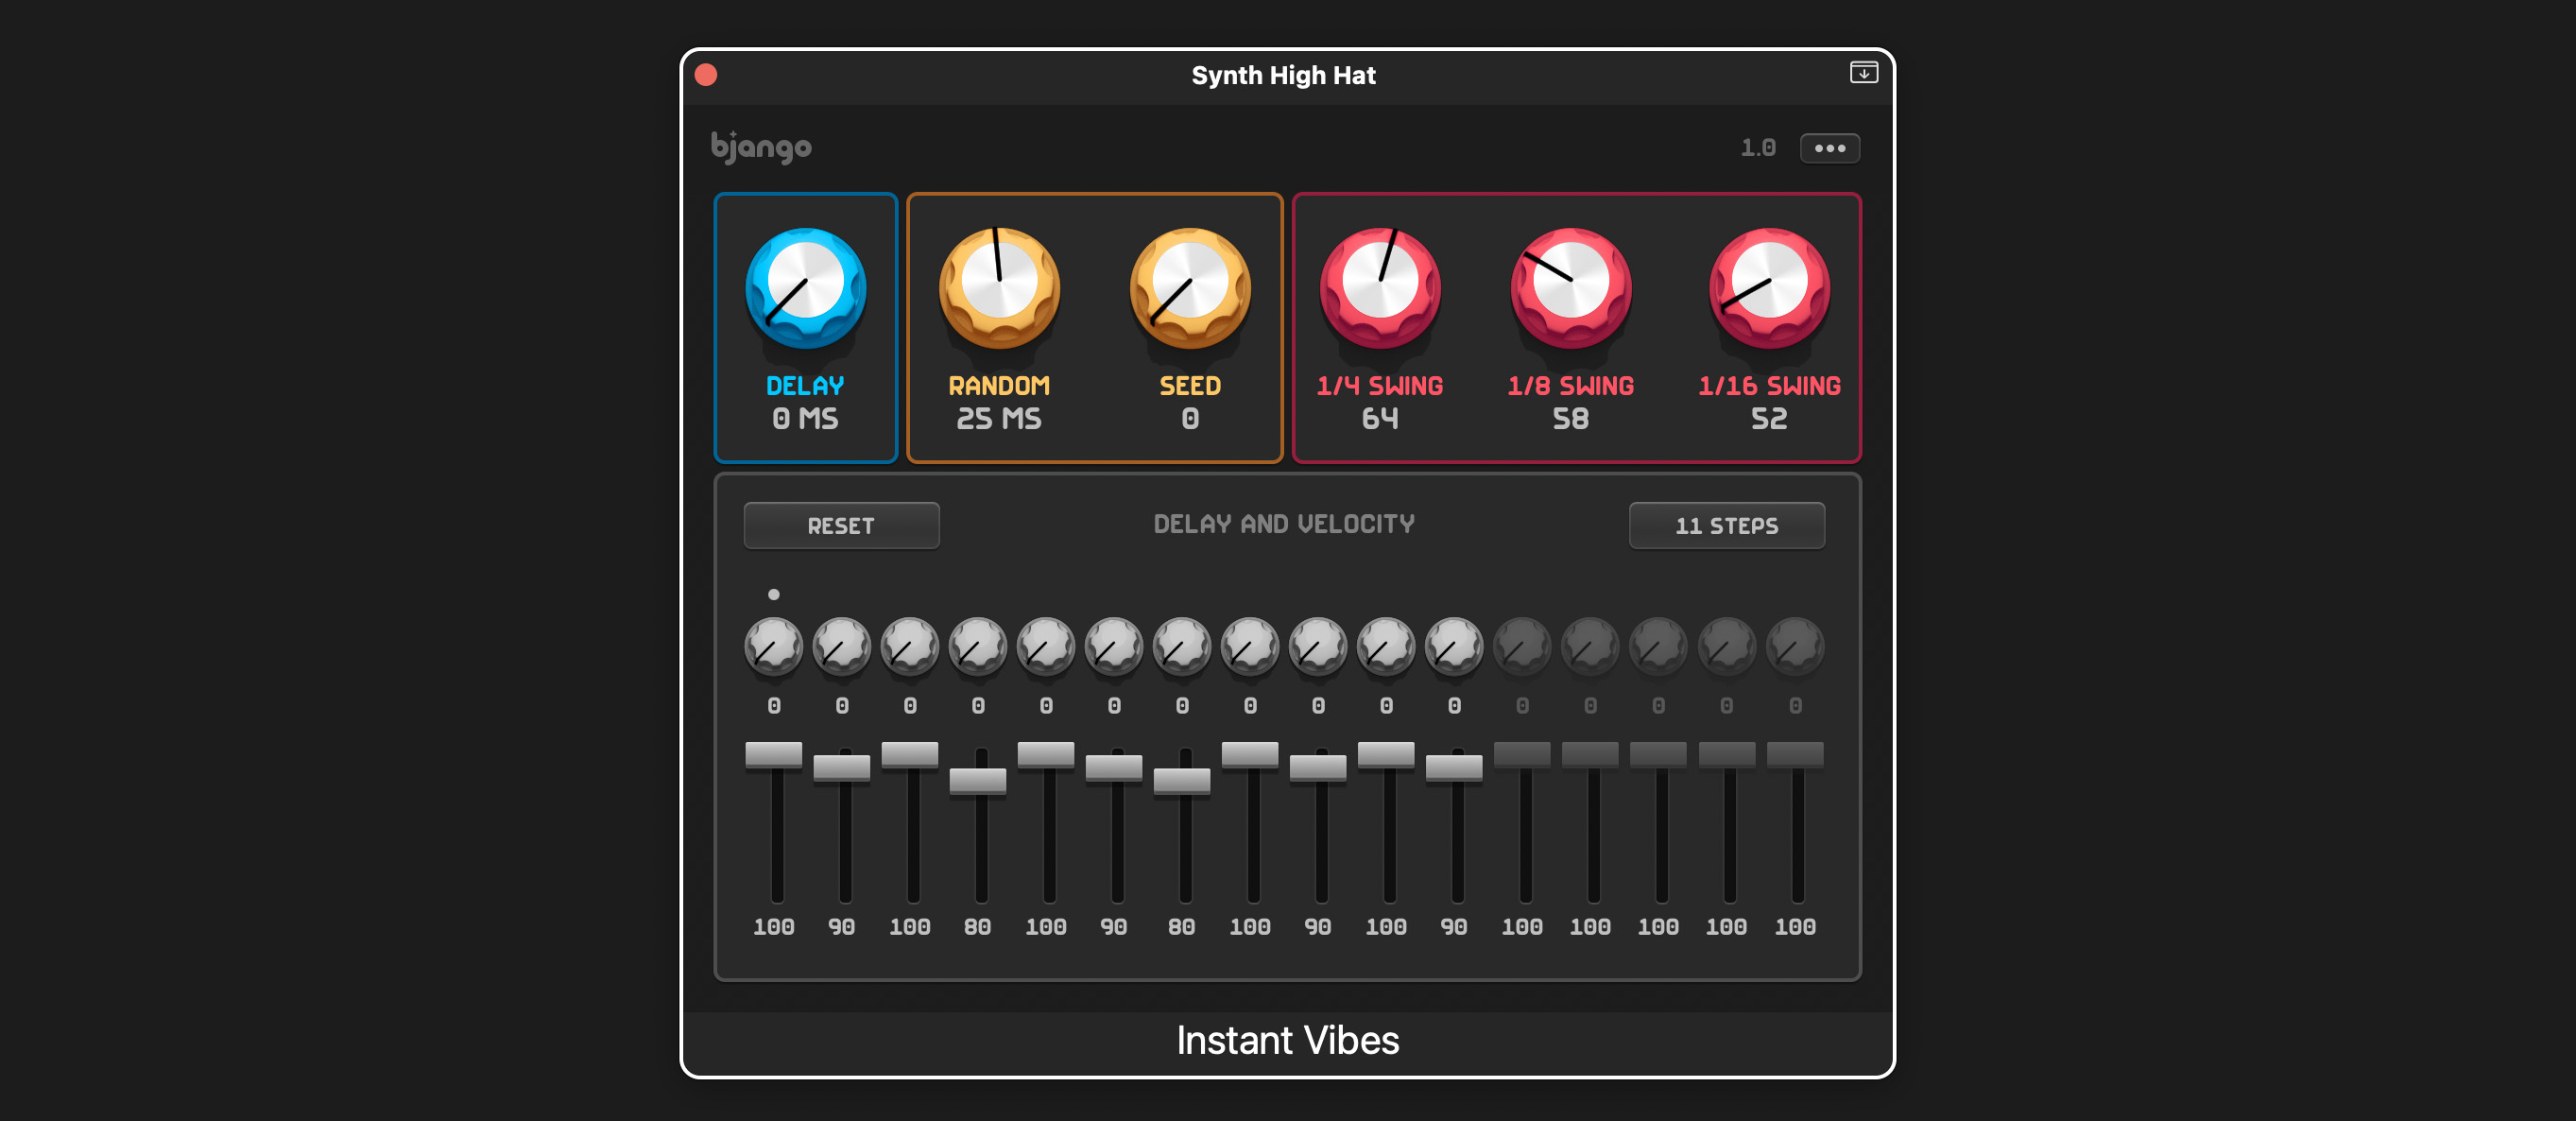Click the 1/4 Swing value '64'
This screenshot has height=1121, width=2576.
pos(1380,419)
